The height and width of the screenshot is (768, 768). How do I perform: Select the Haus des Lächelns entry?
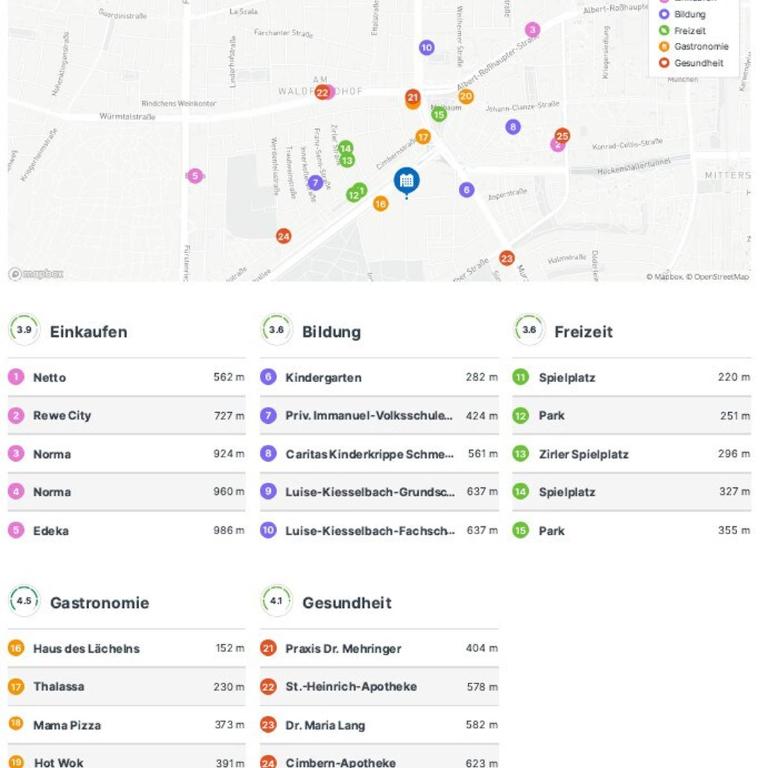click(x=126, y=648)
